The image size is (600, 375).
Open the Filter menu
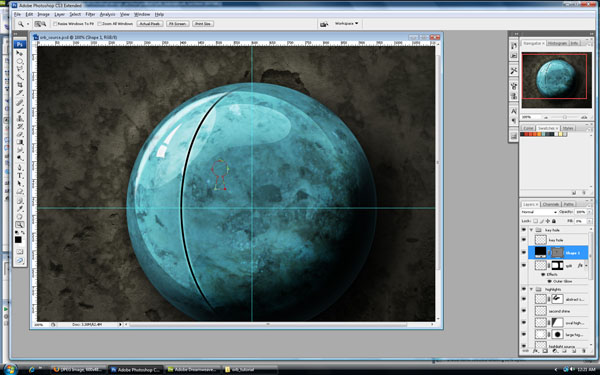point(90,14)
